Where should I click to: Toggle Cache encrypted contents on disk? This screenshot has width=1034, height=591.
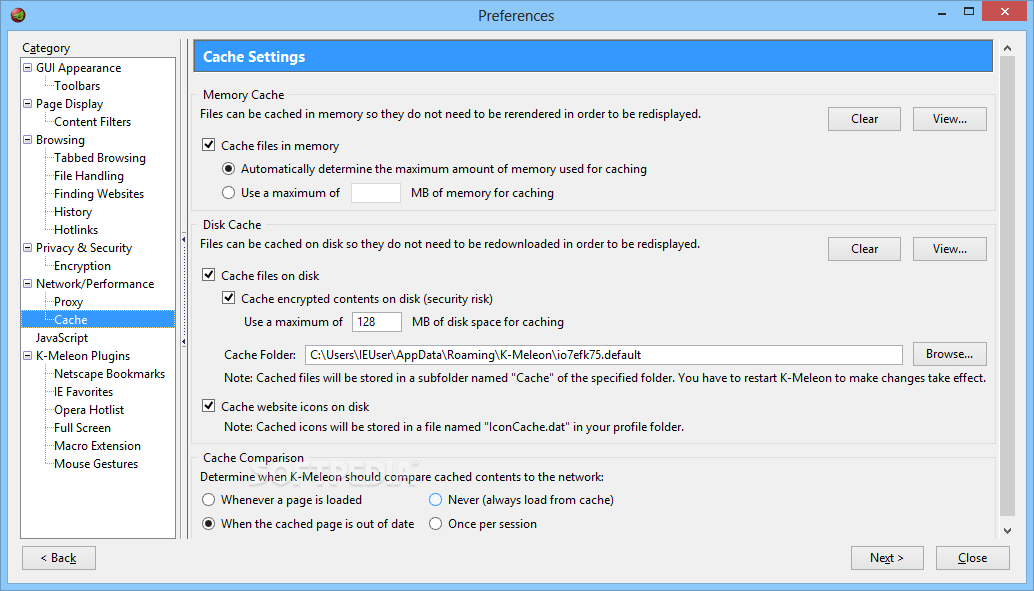coord(228,298)
